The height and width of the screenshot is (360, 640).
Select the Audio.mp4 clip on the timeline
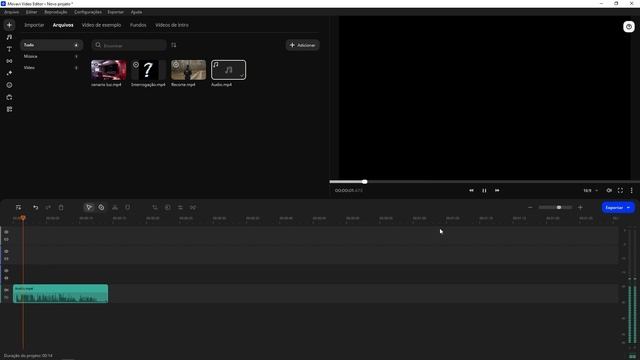coord(60,294)
